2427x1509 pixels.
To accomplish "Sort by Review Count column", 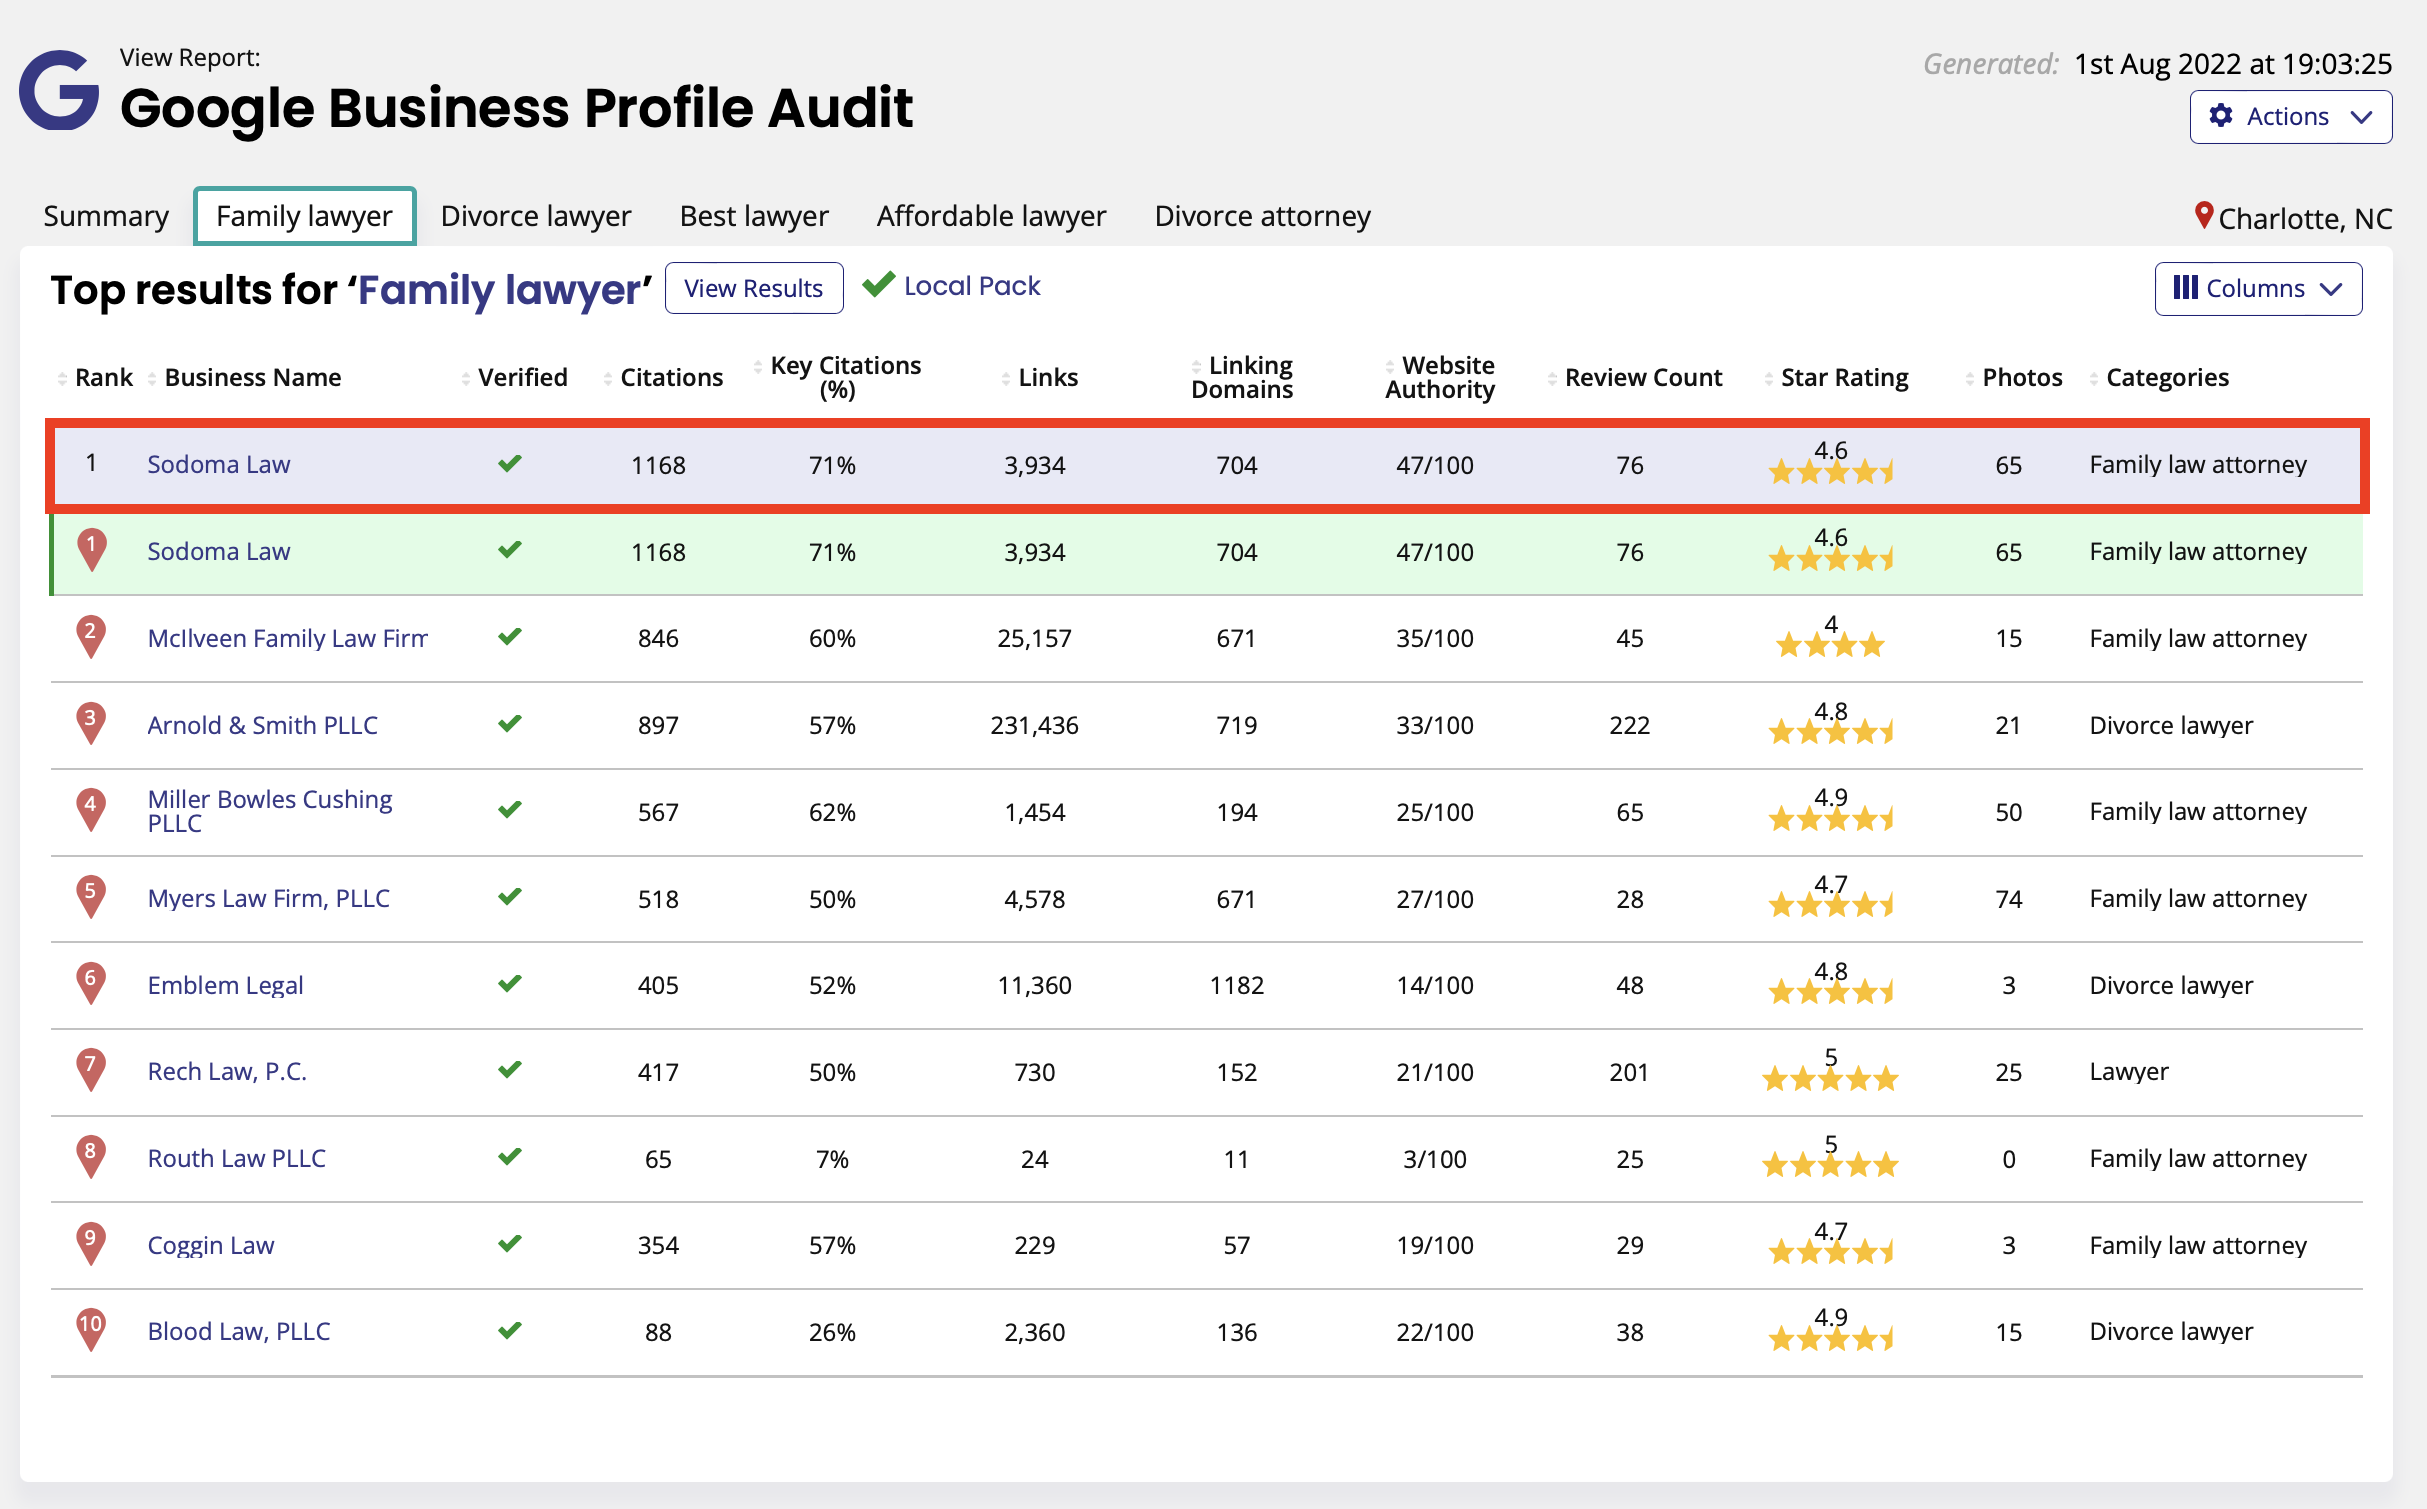I will [1635, 378].
